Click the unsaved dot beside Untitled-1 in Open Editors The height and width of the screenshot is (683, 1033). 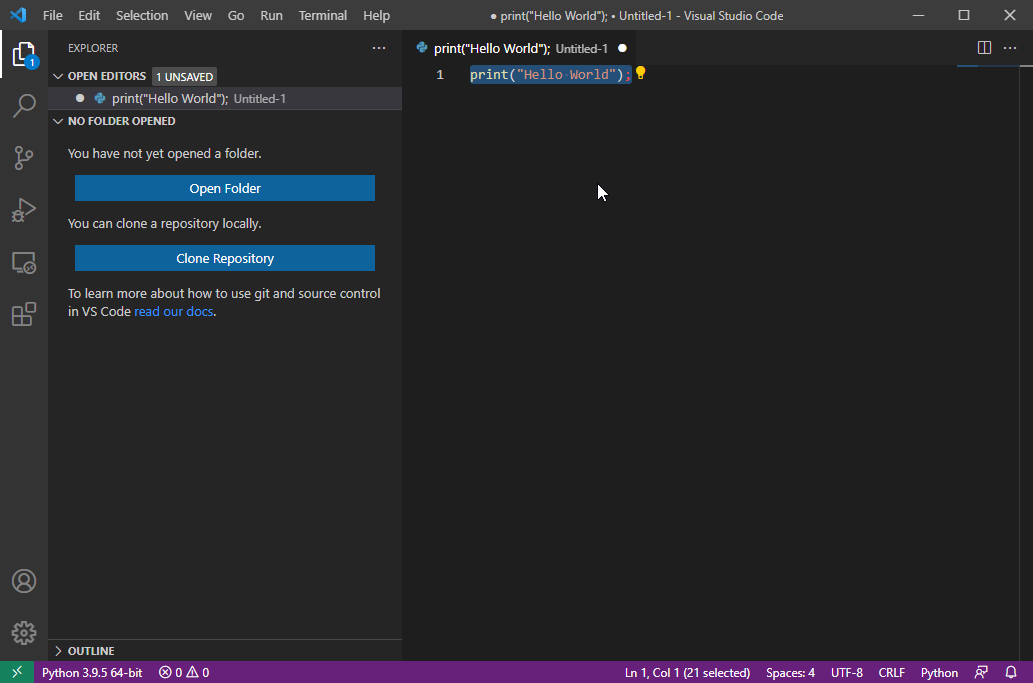80,98
